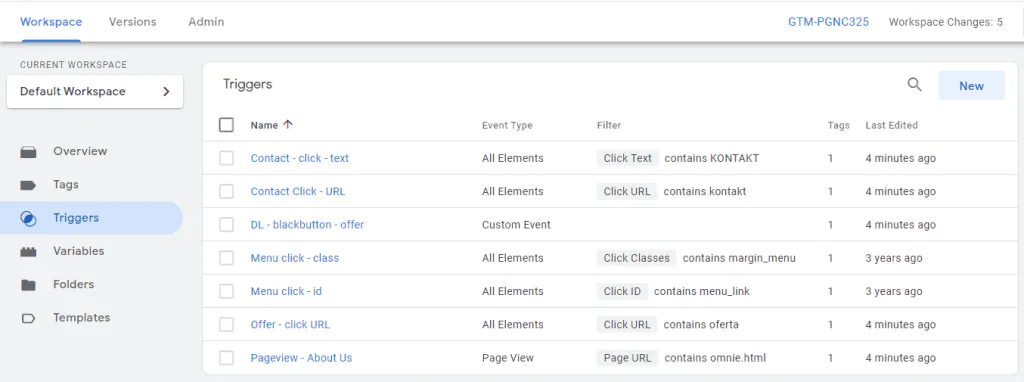Click the Folders icon in sidebar
The image size is (1024, 382).
click(x=28, y=285)
